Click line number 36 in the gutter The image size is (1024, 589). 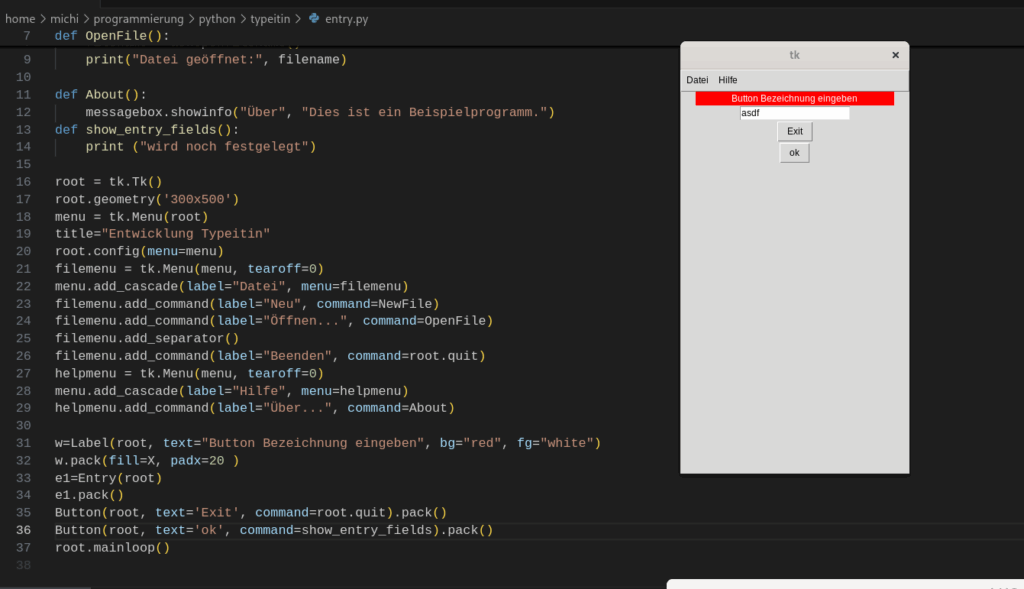tap(24, 530)
